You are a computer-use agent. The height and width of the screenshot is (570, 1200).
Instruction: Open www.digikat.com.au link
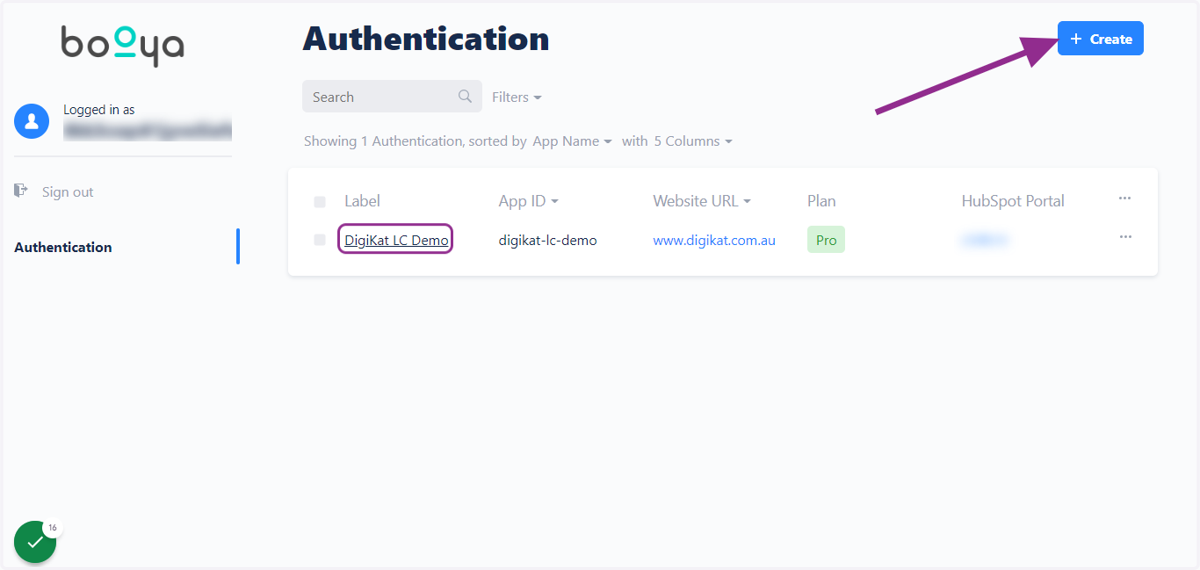tap(714, 240)
